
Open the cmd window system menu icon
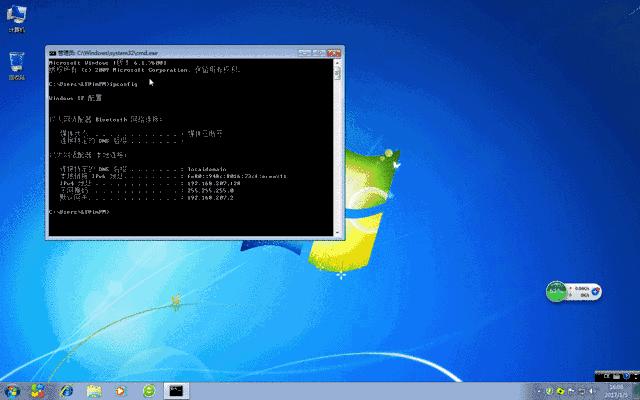pos(52,50)
